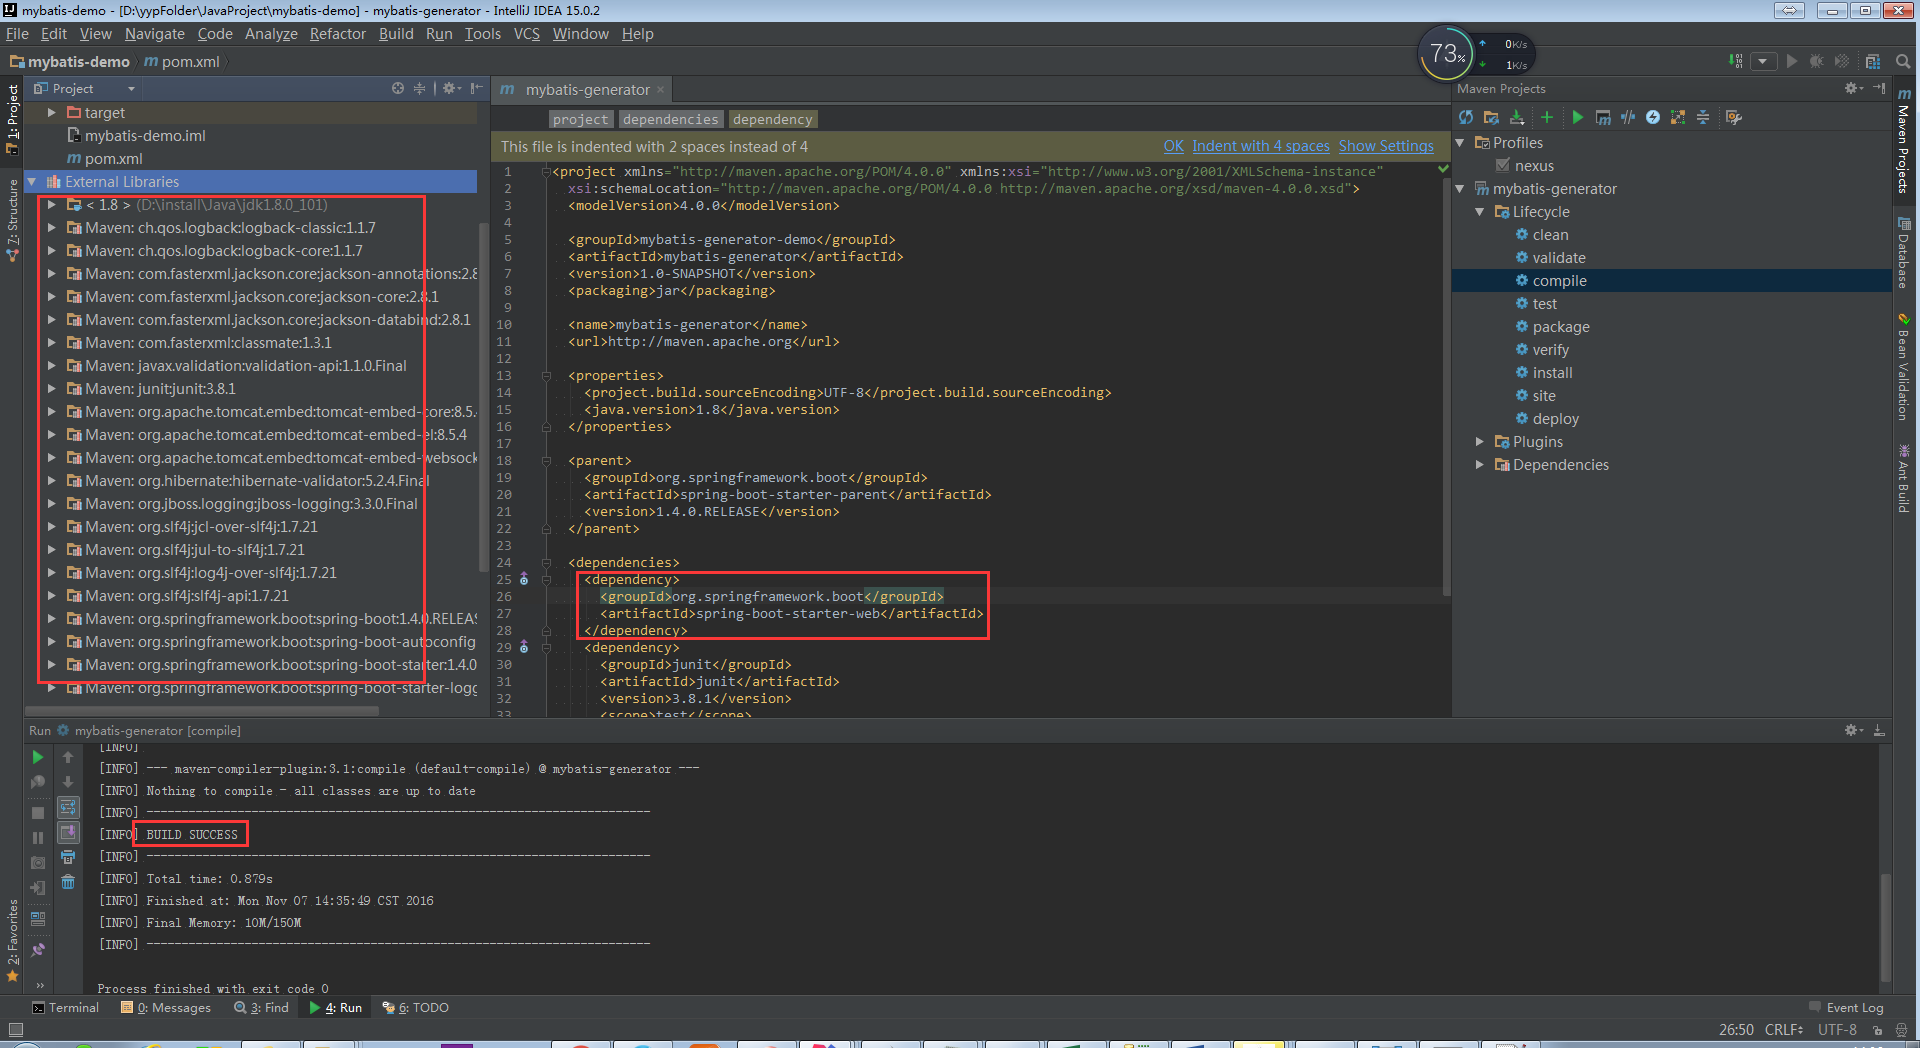1920x1048 pixels.
Task: Click Search Everywhere magnifier
Action: (x=1904, y=62)
